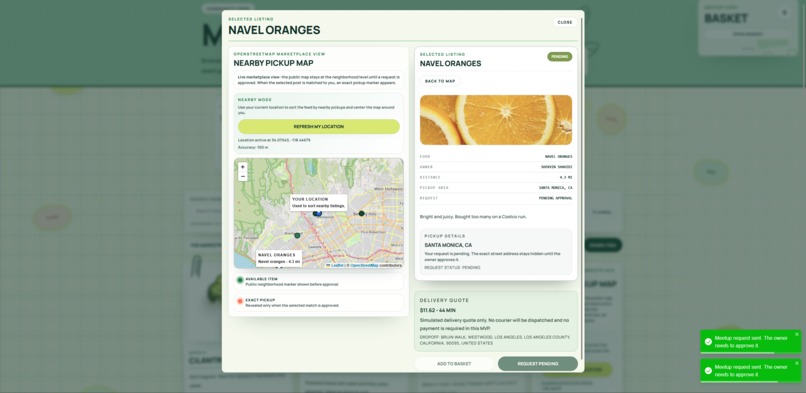
Task: Click the Nearby Pickup Map heading
Action: [x=274, y=63]
